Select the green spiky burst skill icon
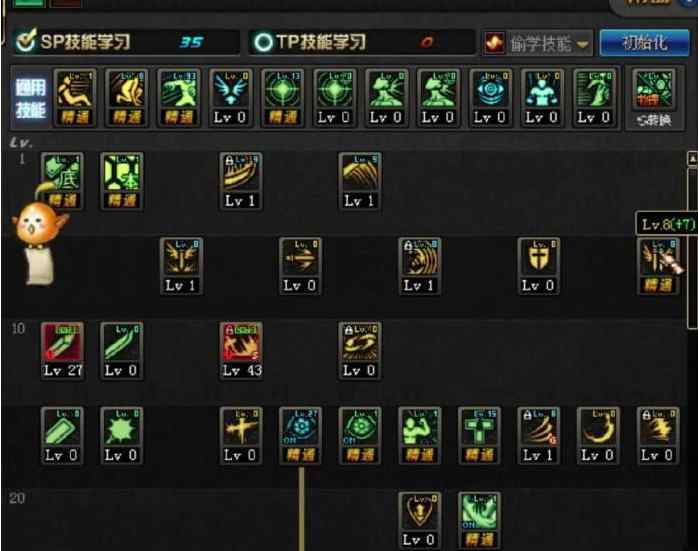This screenshot has width=698, height=551. pos(122,435)
